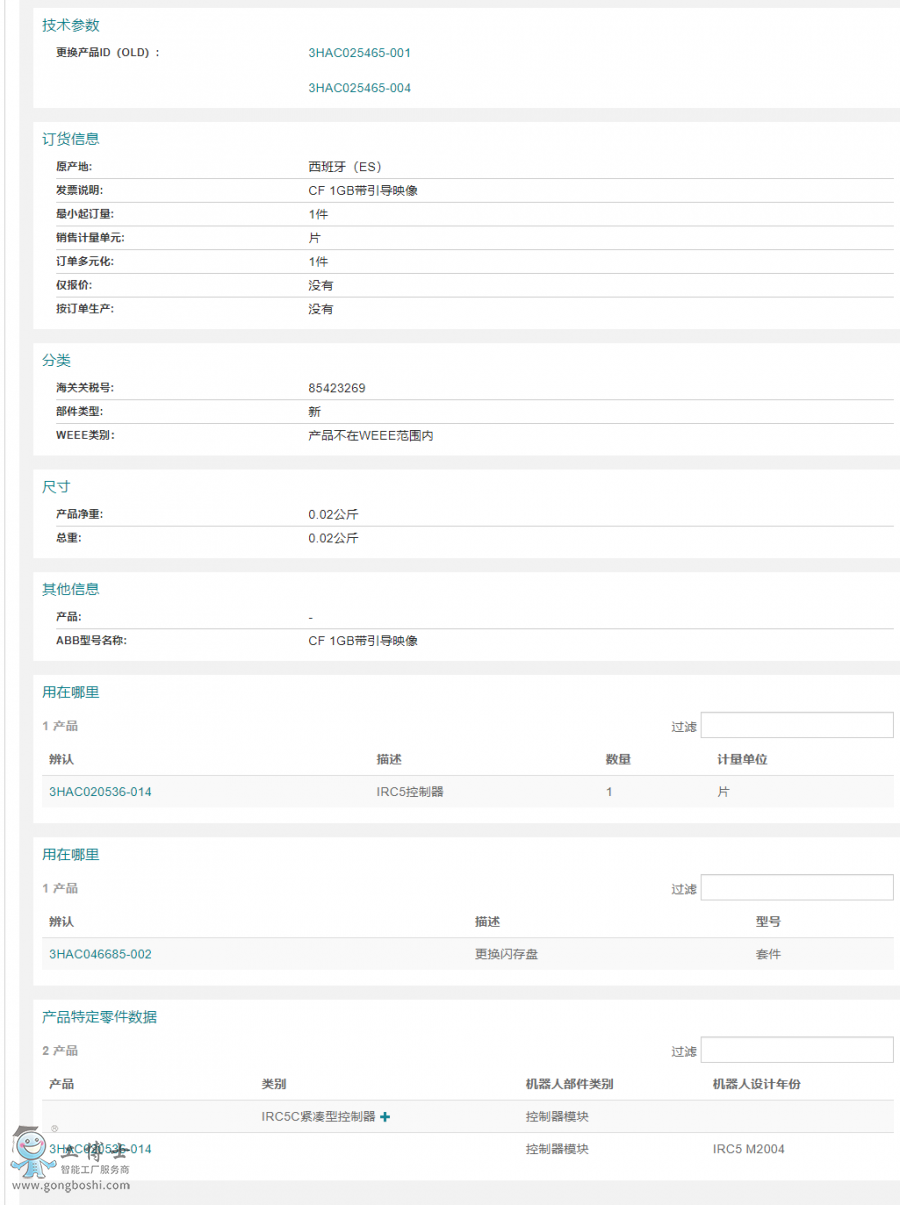Sort by the 计量单位 column header
The width and height of the screenshot is (900, 1205).
[x=742, y=760]
